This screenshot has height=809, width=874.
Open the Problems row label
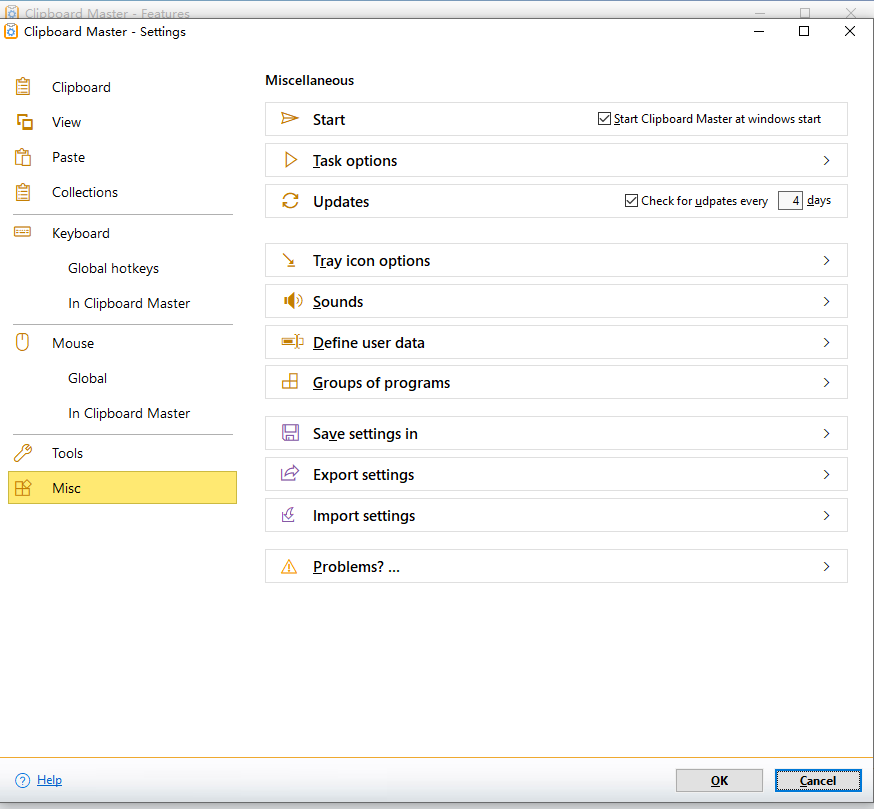pyautogui.click(x=356, y=566)
